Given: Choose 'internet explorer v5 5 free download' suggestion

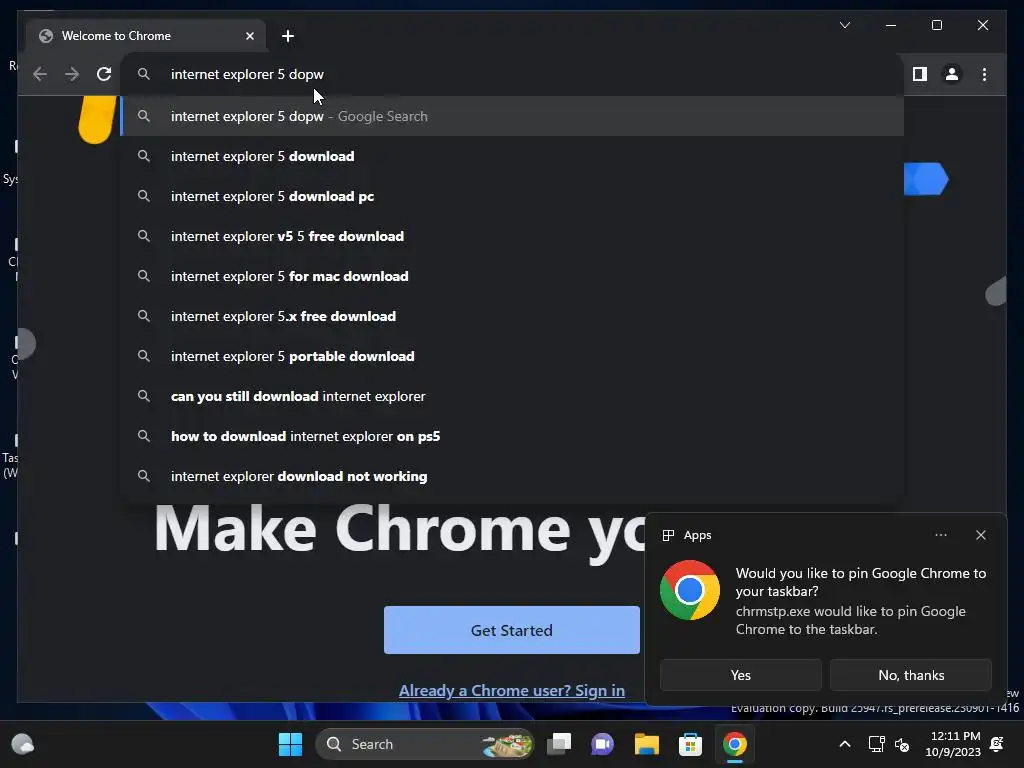Looking at the screenshot, I should click(x=512, y=236).
